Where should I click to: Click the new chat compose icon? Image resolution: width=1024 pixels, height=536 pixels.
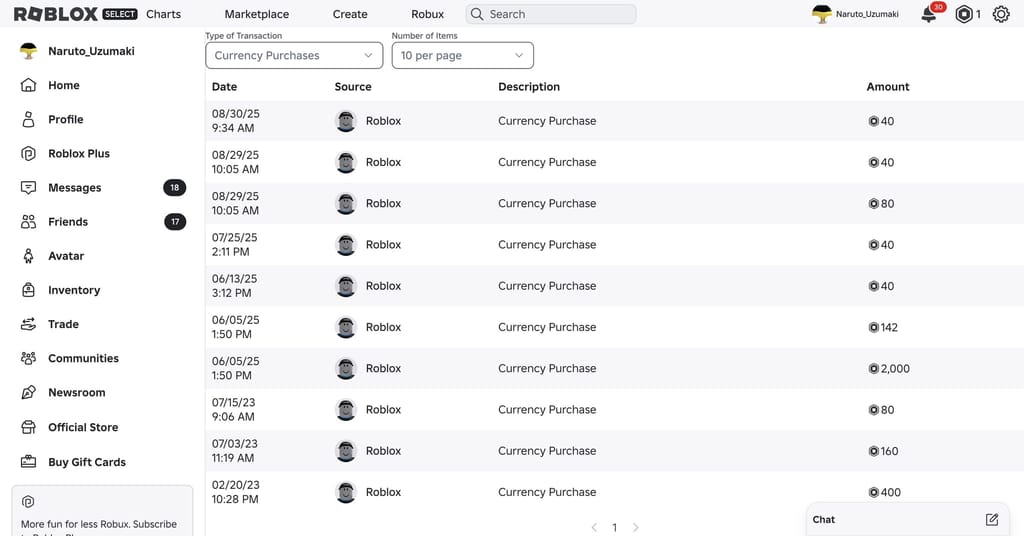click(x=991, y=520)
